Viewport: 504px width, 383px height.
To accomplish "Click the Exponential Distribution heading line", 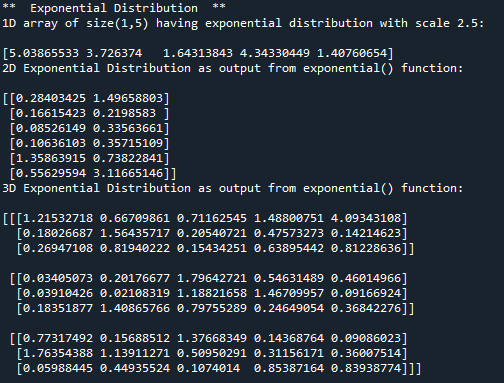I will coord(114,8).
